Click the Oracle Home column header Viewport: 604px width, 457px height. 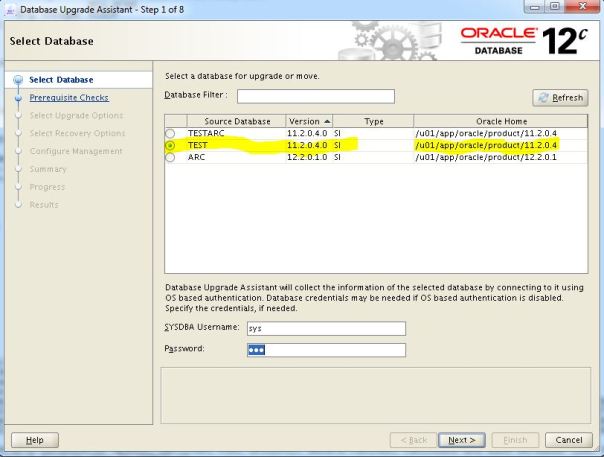click(x=500, y=121)
